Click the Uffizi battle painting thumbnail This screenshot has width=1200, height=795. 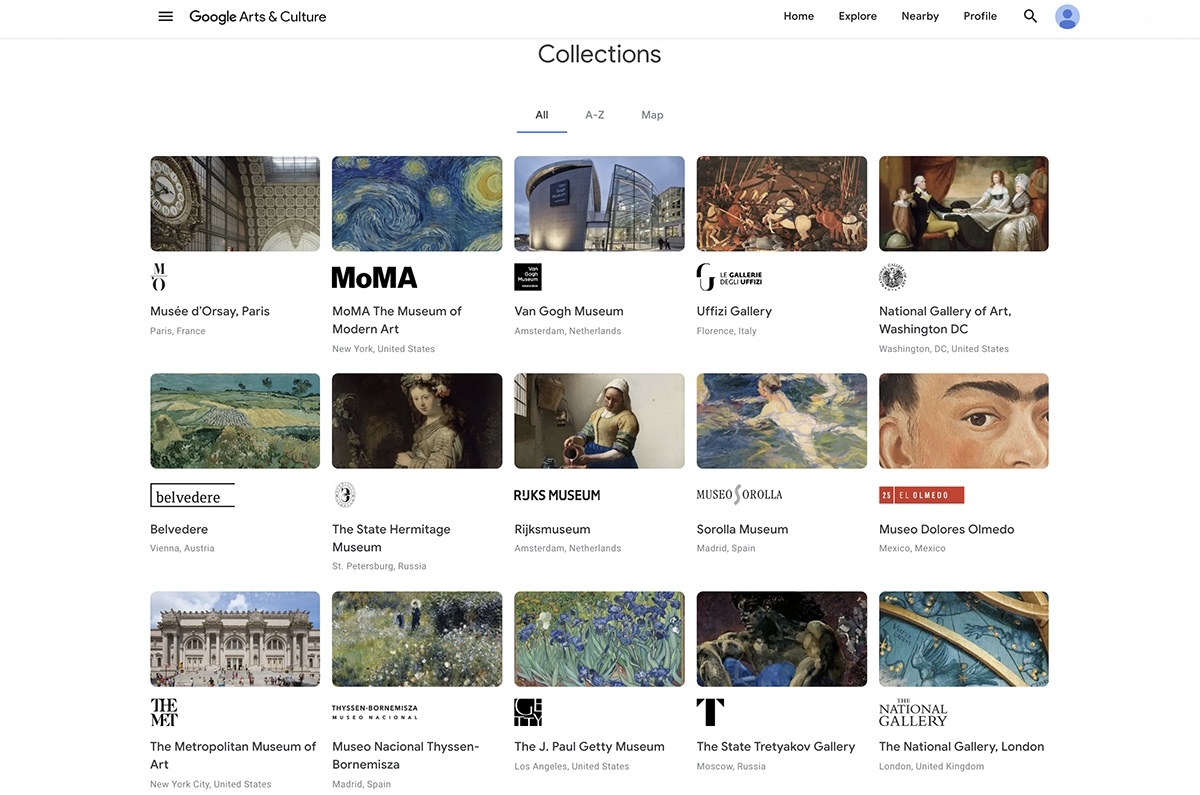click(782, 203)
